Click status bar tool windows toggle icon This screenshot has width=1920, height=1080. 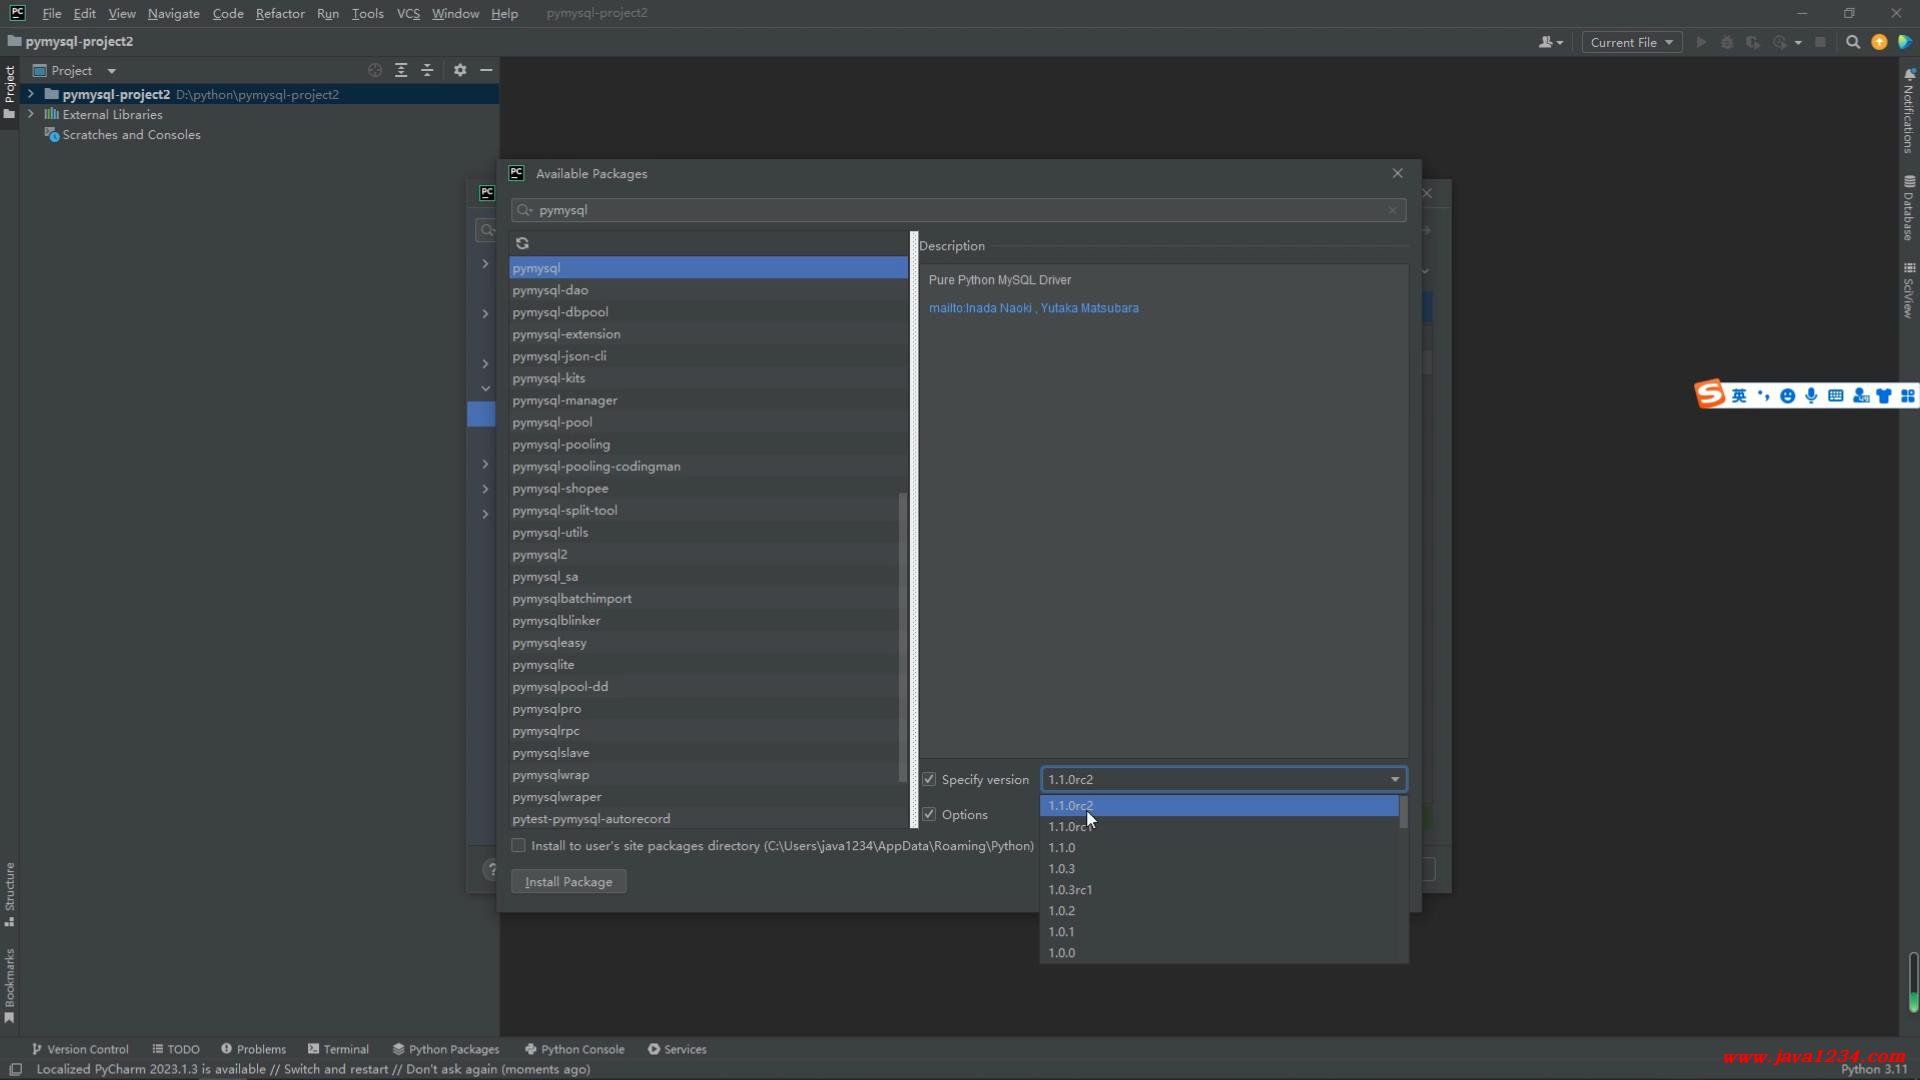coord(15,1069)
